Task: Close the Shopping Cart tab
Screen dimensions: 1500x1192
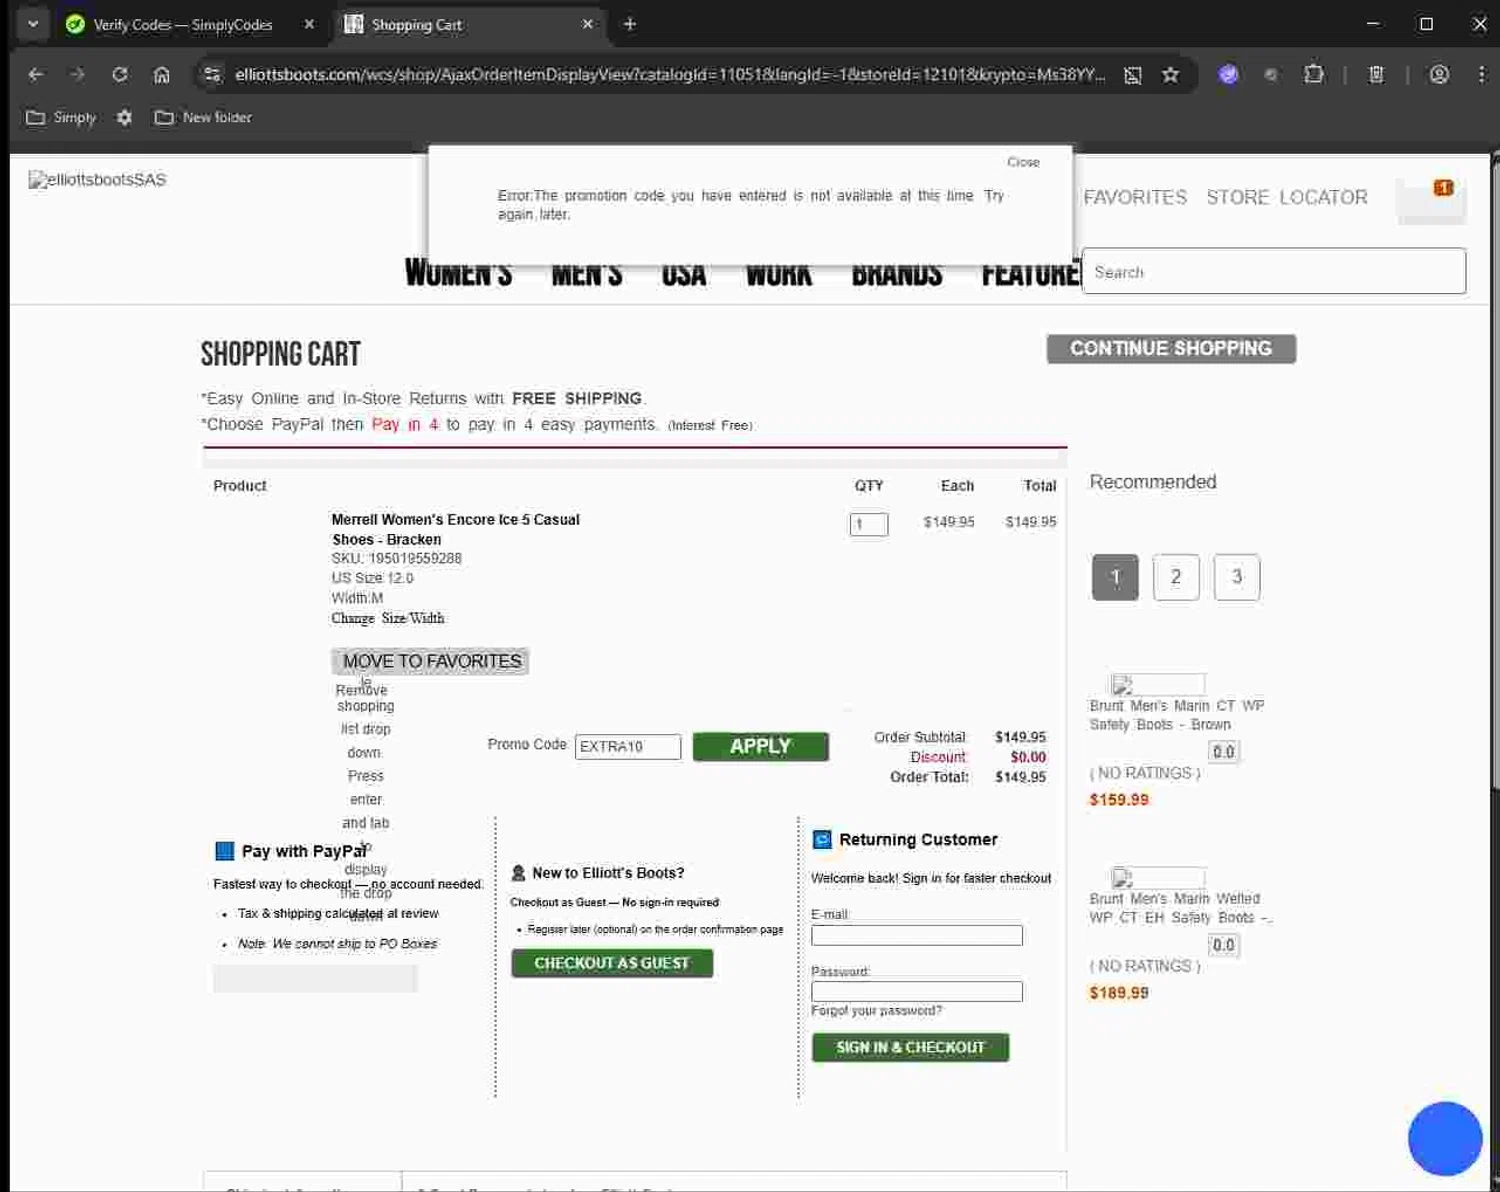Action: tap(587, 24)
